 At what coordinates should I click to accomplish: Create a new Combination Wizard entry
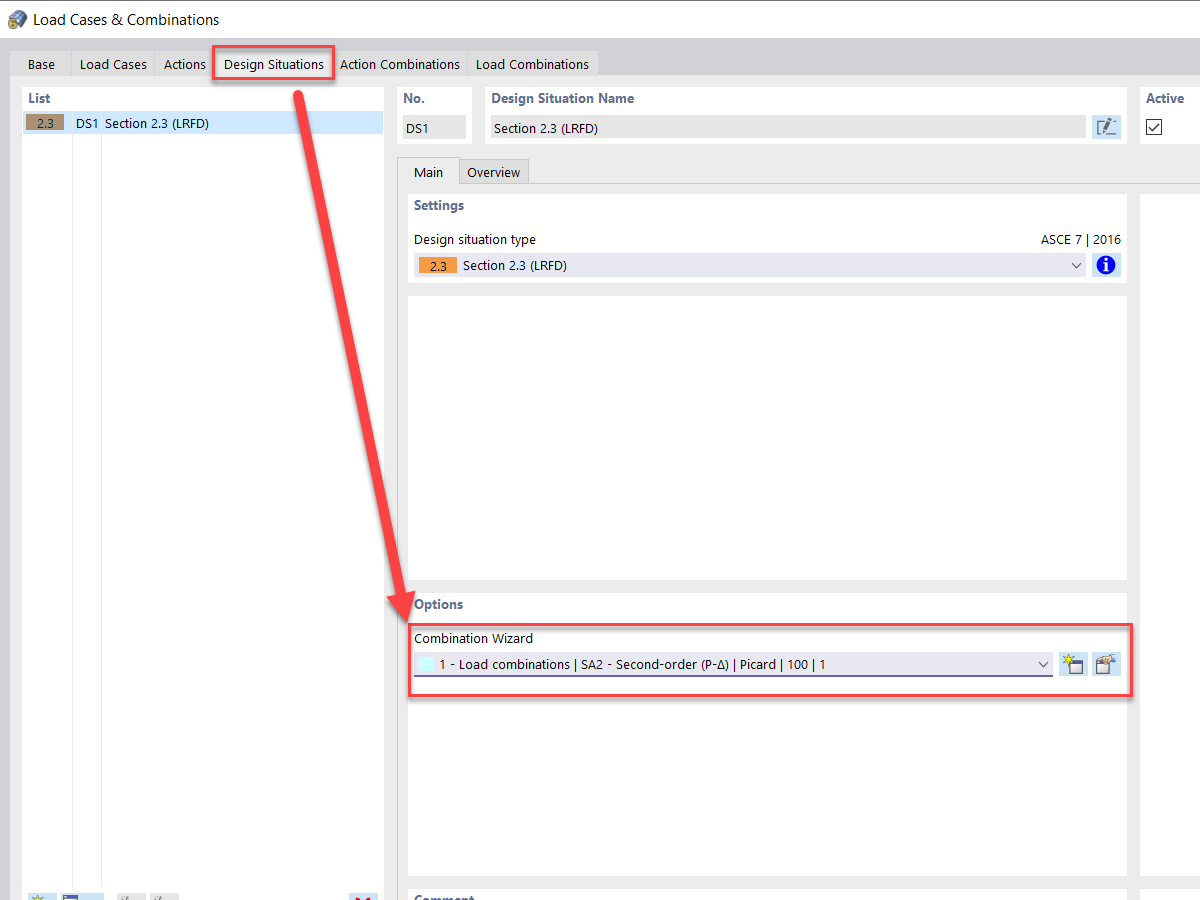[x=1072, y=663]
